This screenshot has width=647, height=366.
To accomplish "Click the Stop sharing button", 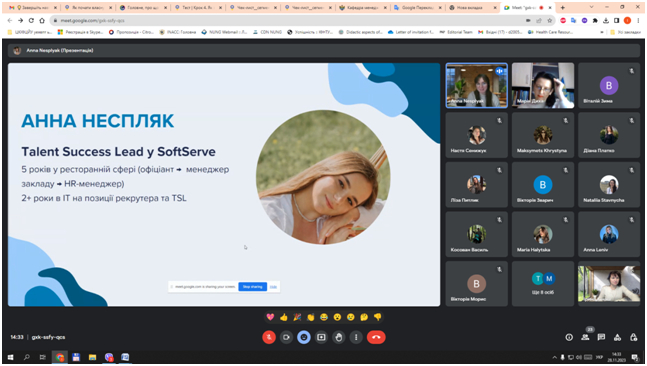I will (253, 286).
